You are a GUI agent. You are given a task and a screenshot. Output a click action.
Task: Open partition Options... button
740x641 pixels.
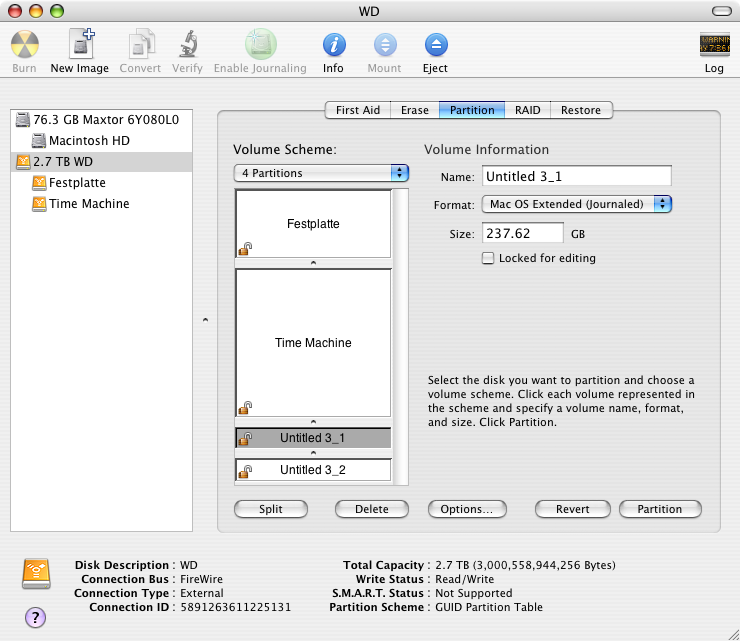coord(467,509)
